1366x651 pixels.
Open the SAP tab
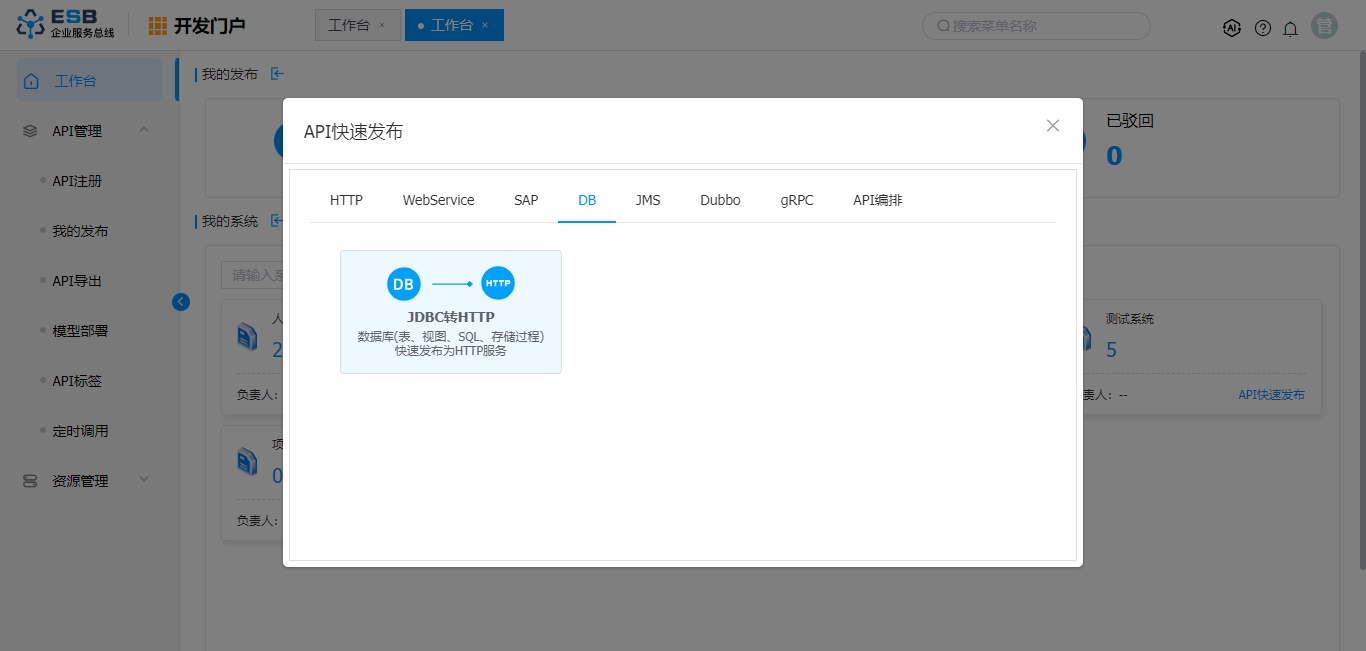click(526, 200)
